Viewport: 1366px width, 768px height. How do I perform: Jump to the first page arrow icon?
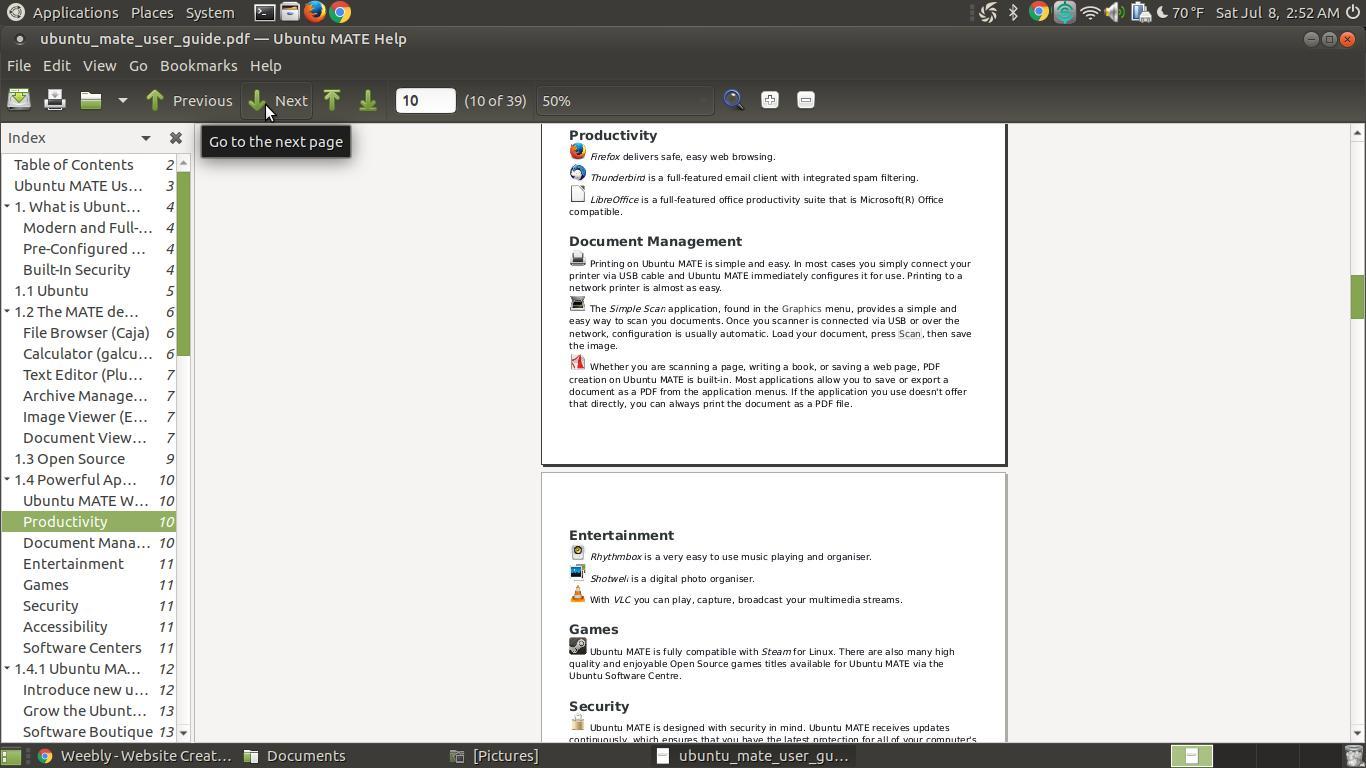coord(332,100)
